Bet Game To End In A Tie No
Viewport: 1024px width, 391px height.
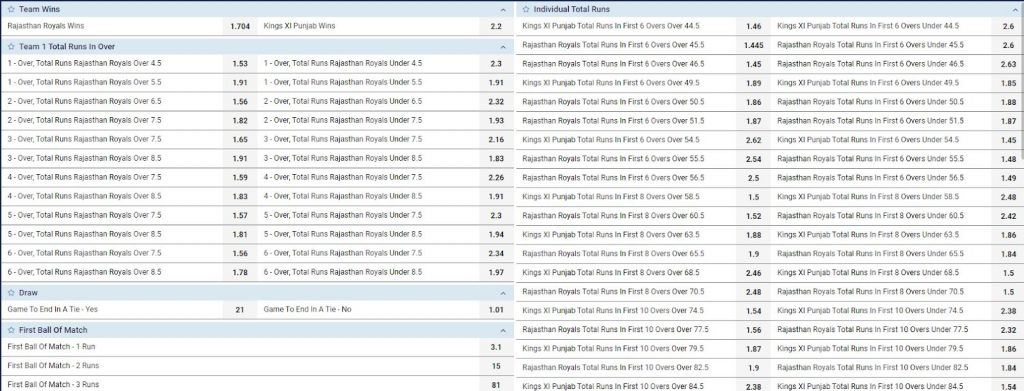point(496,310)
